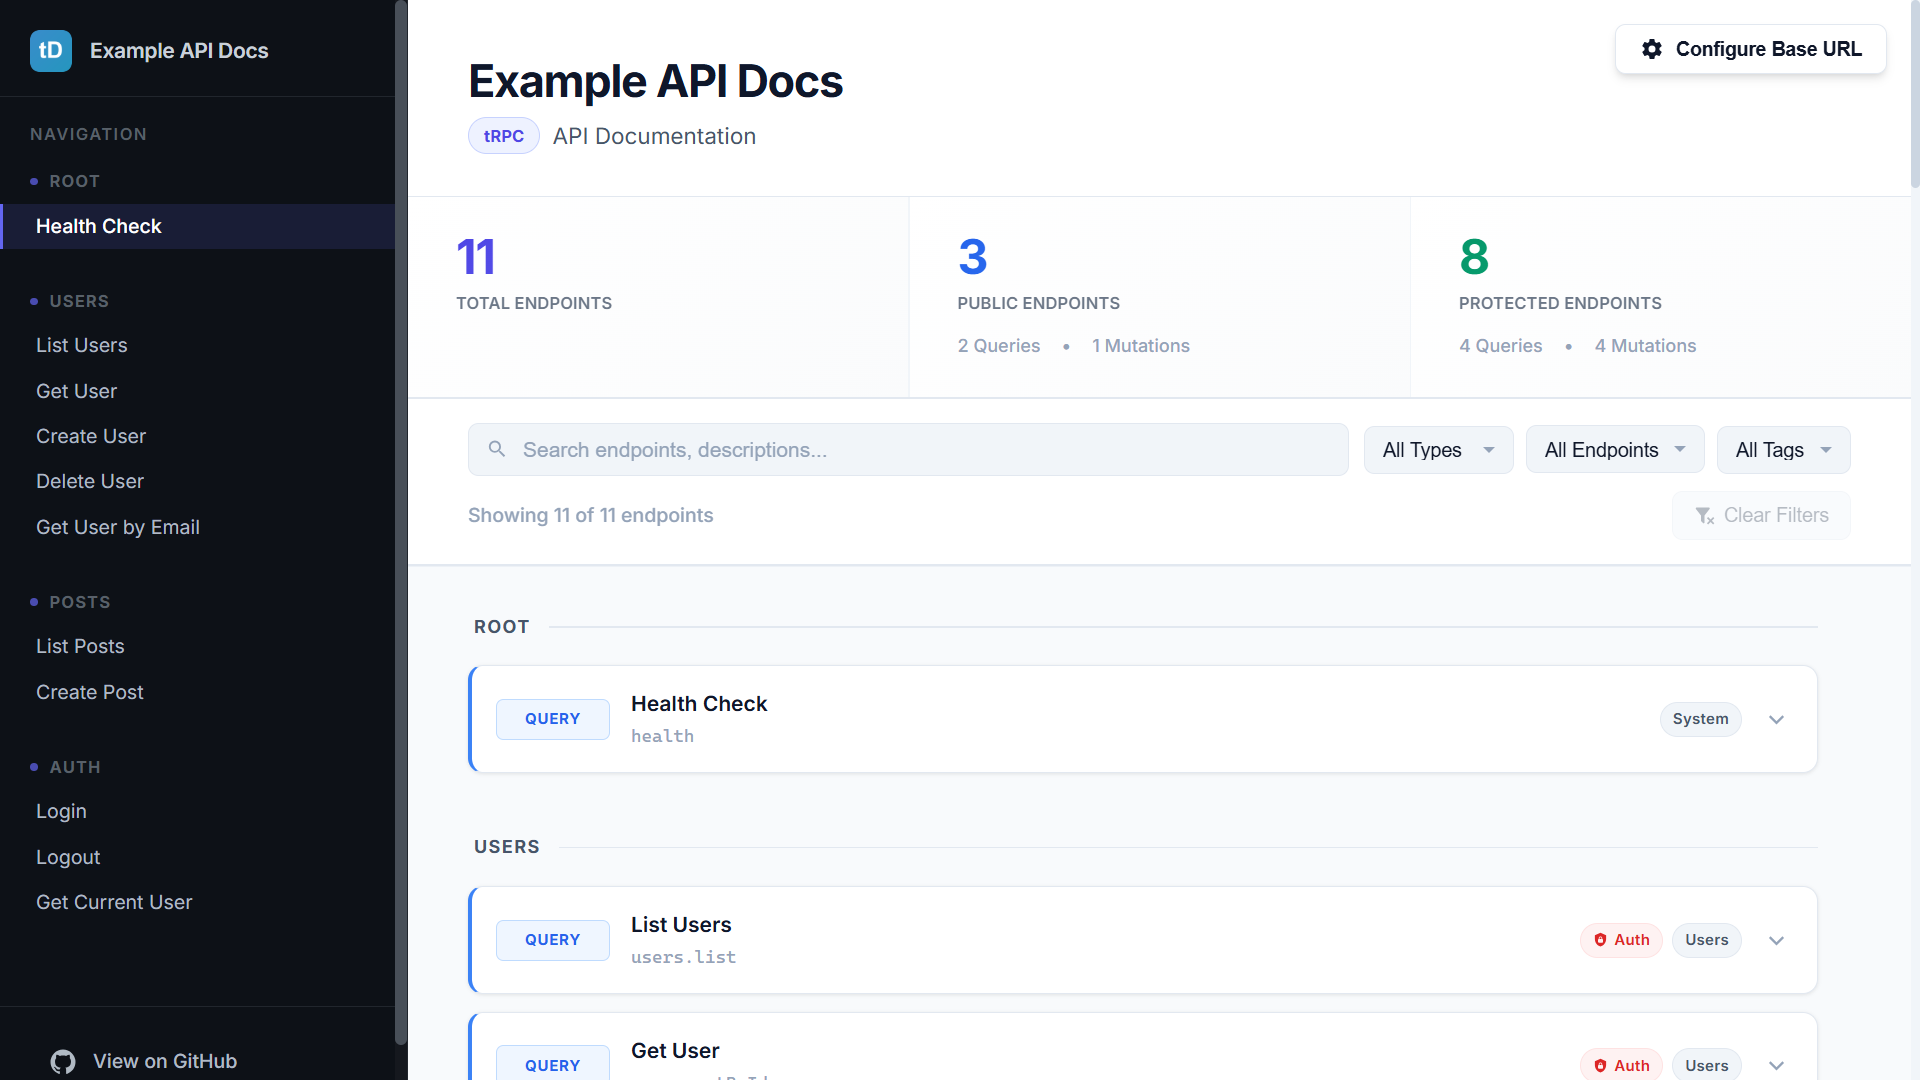This screenshot has height=1080, width=1920.
Task: Click the POSTS sidebar section header
Action: point(80,602)
